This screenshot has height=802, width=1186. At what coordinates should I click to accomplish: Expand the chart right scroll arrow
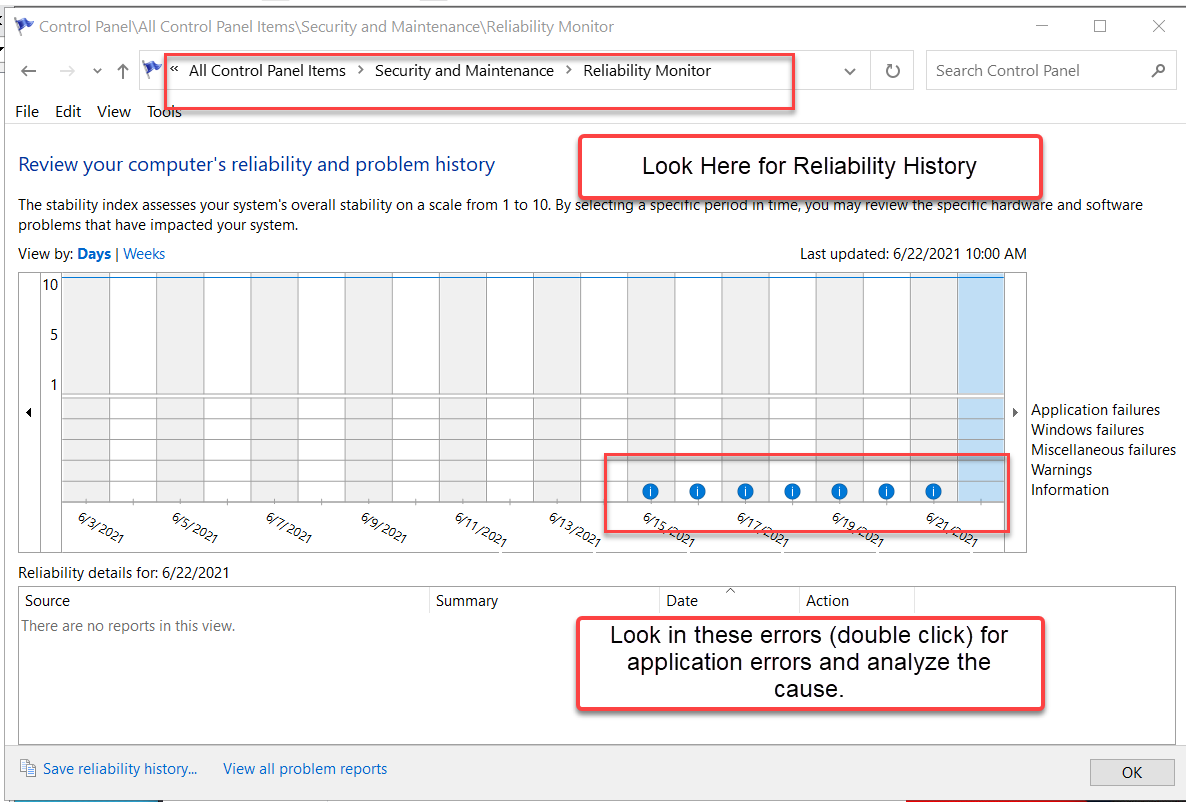pyautogui.click(x=1015, y=411)
